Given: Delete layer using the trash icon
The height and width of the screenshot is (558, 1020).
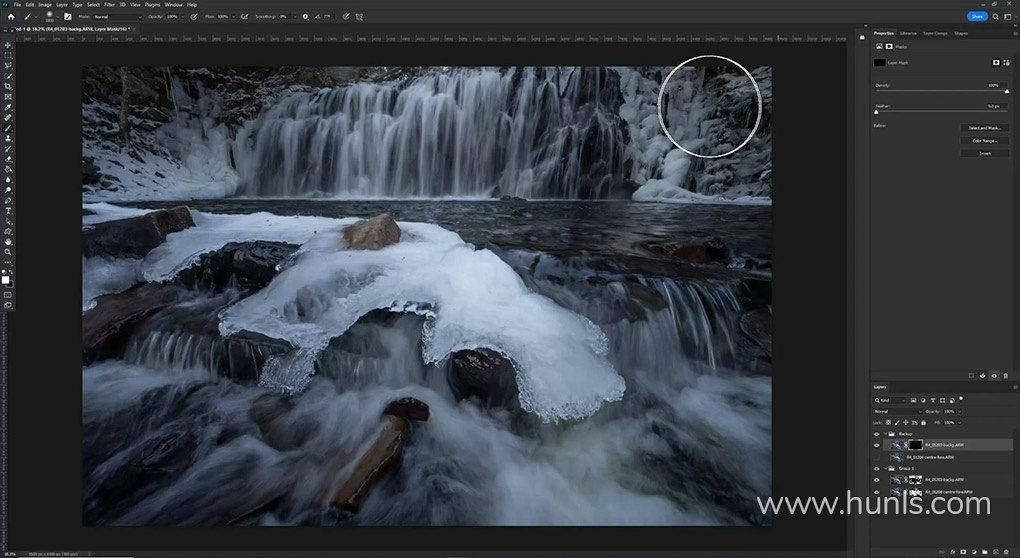Looking at the screenshot, I should (1007, 551).
